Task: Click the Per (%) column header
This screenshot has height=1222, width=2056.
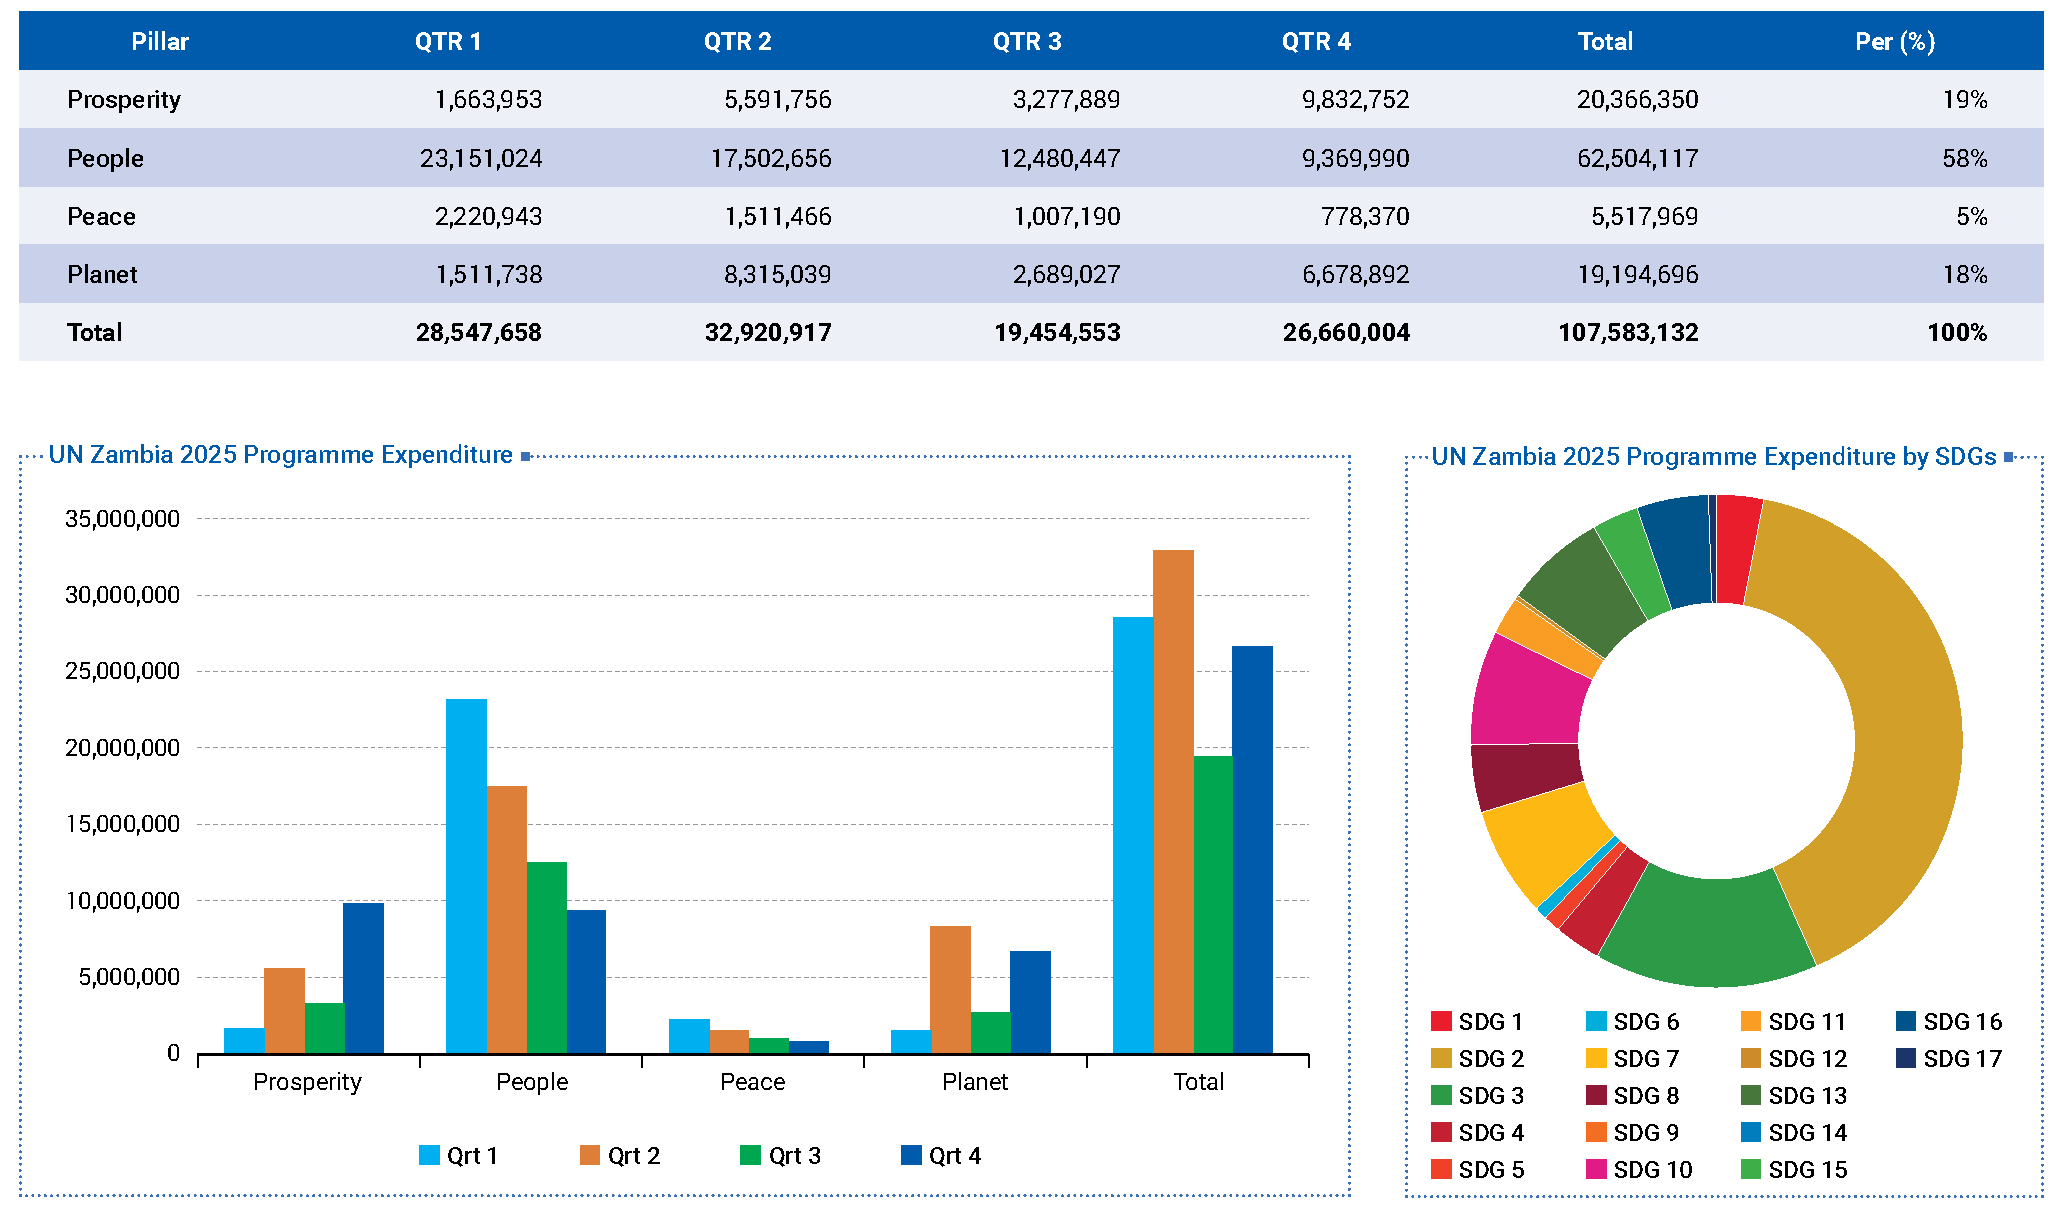Action: (1895, 41)
